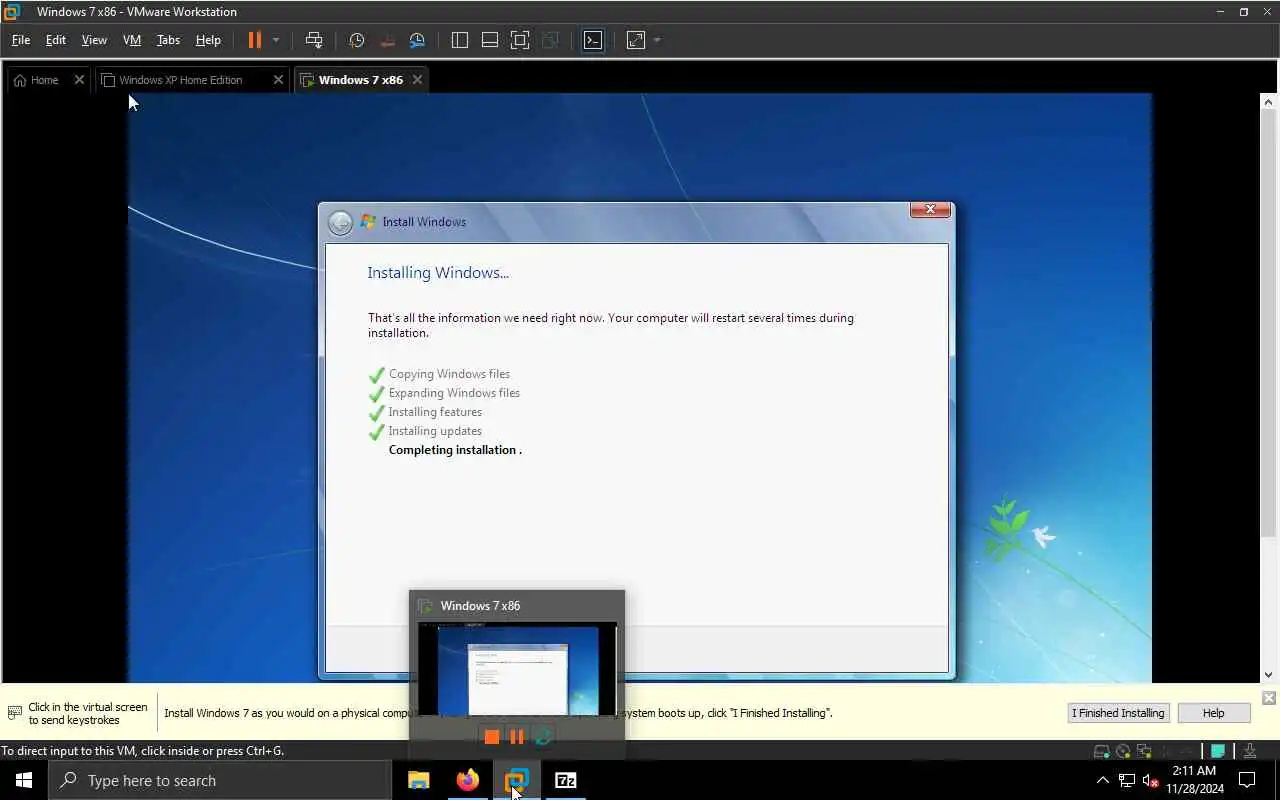Open the console view icon
Image resolution: width=1280 pixels, height=800 pixels.
[593, 40]
